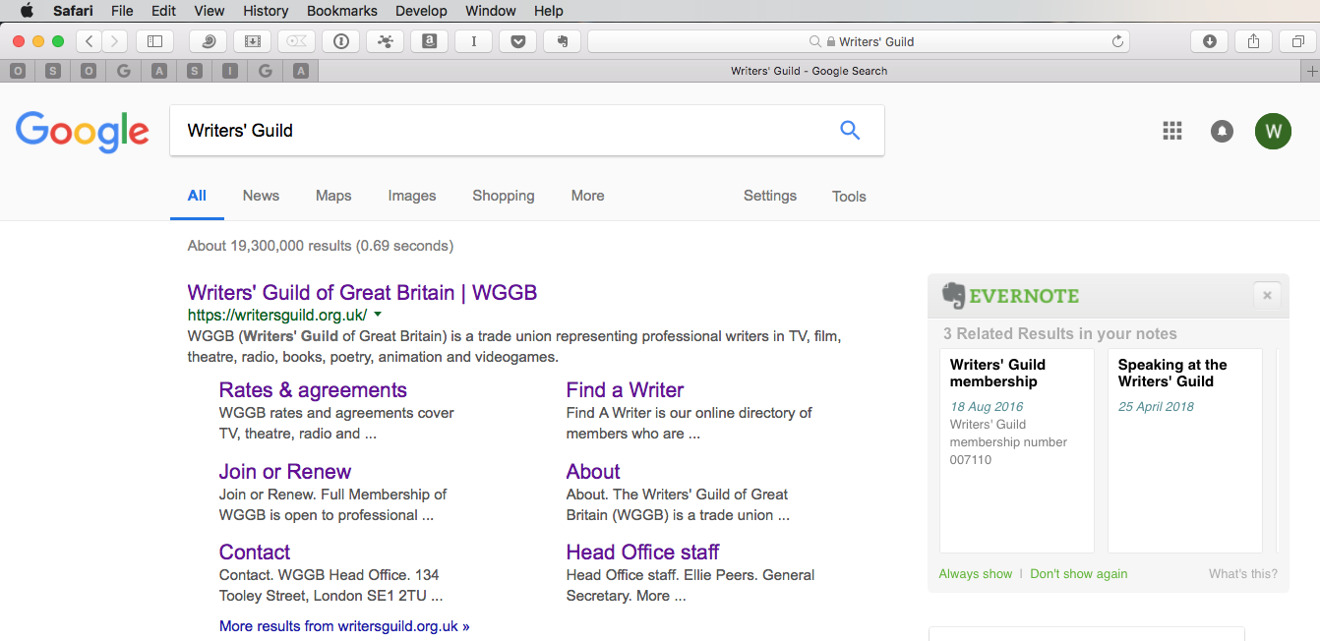This screenshot has height=641, width=1320.
Task: Open the Contact sitelink
Action: [255, 553]
